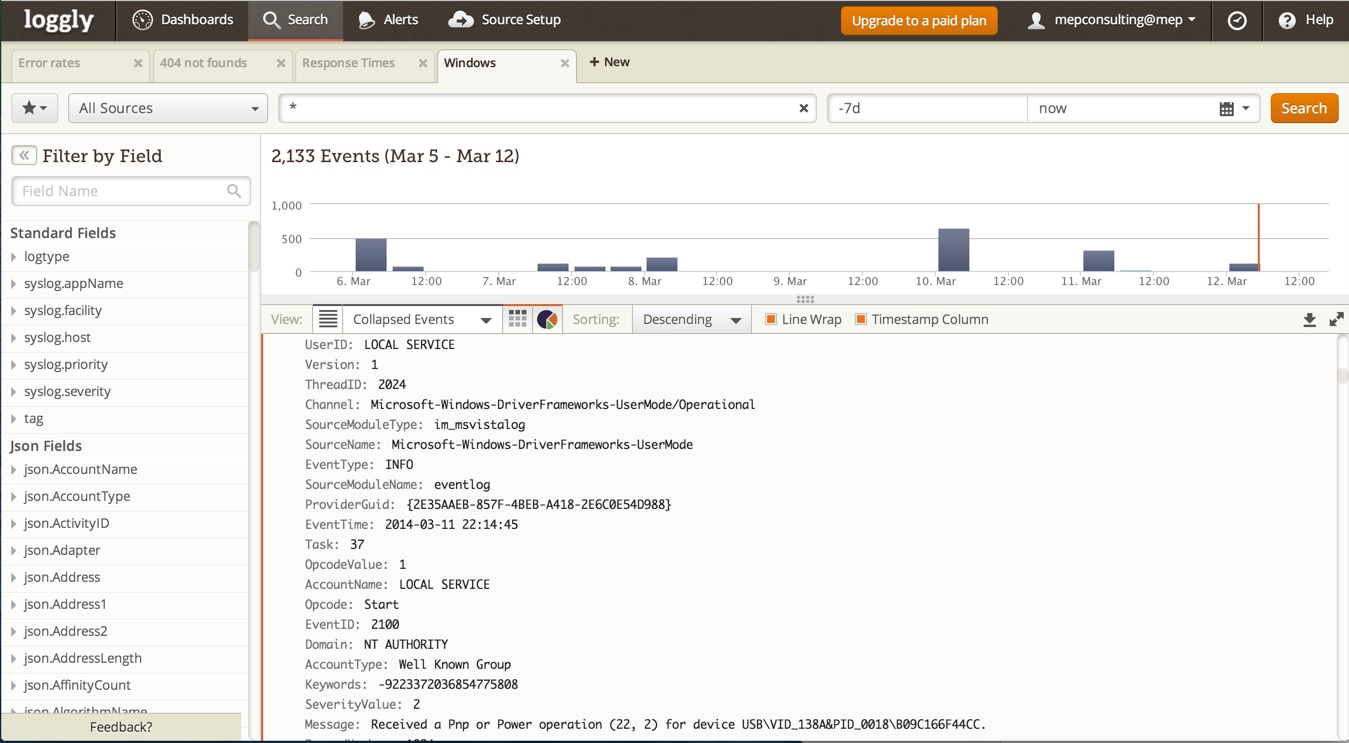The height and width of the screenshot is (743, 1349).
Task: Toggle the Line Wrap checkbox
Action: 771,319
